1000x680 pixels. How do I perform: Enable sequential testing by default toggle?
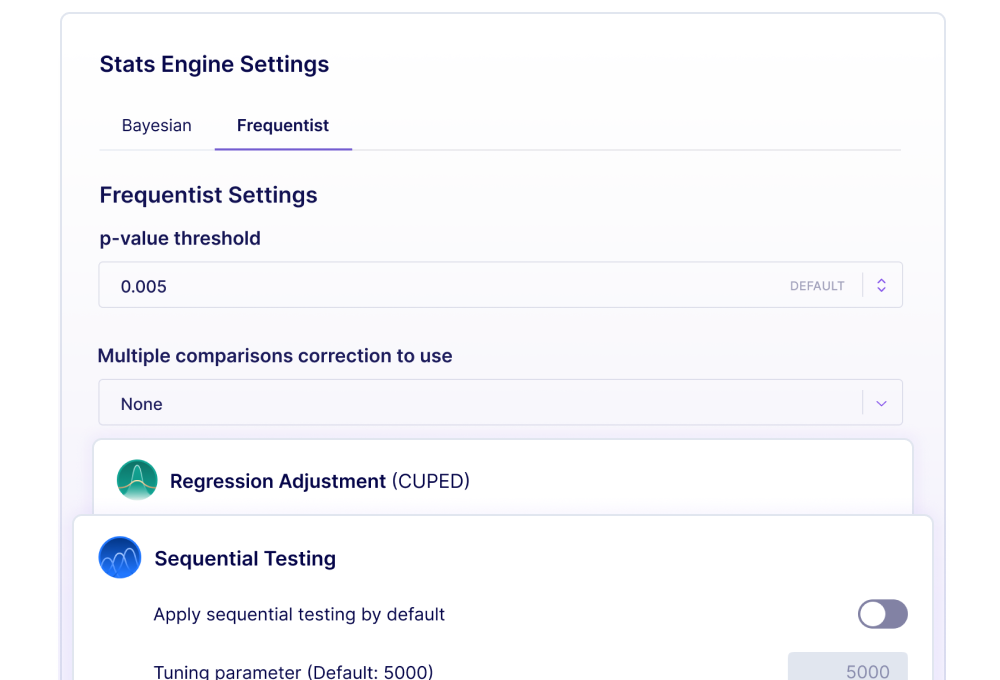(882, 614)
